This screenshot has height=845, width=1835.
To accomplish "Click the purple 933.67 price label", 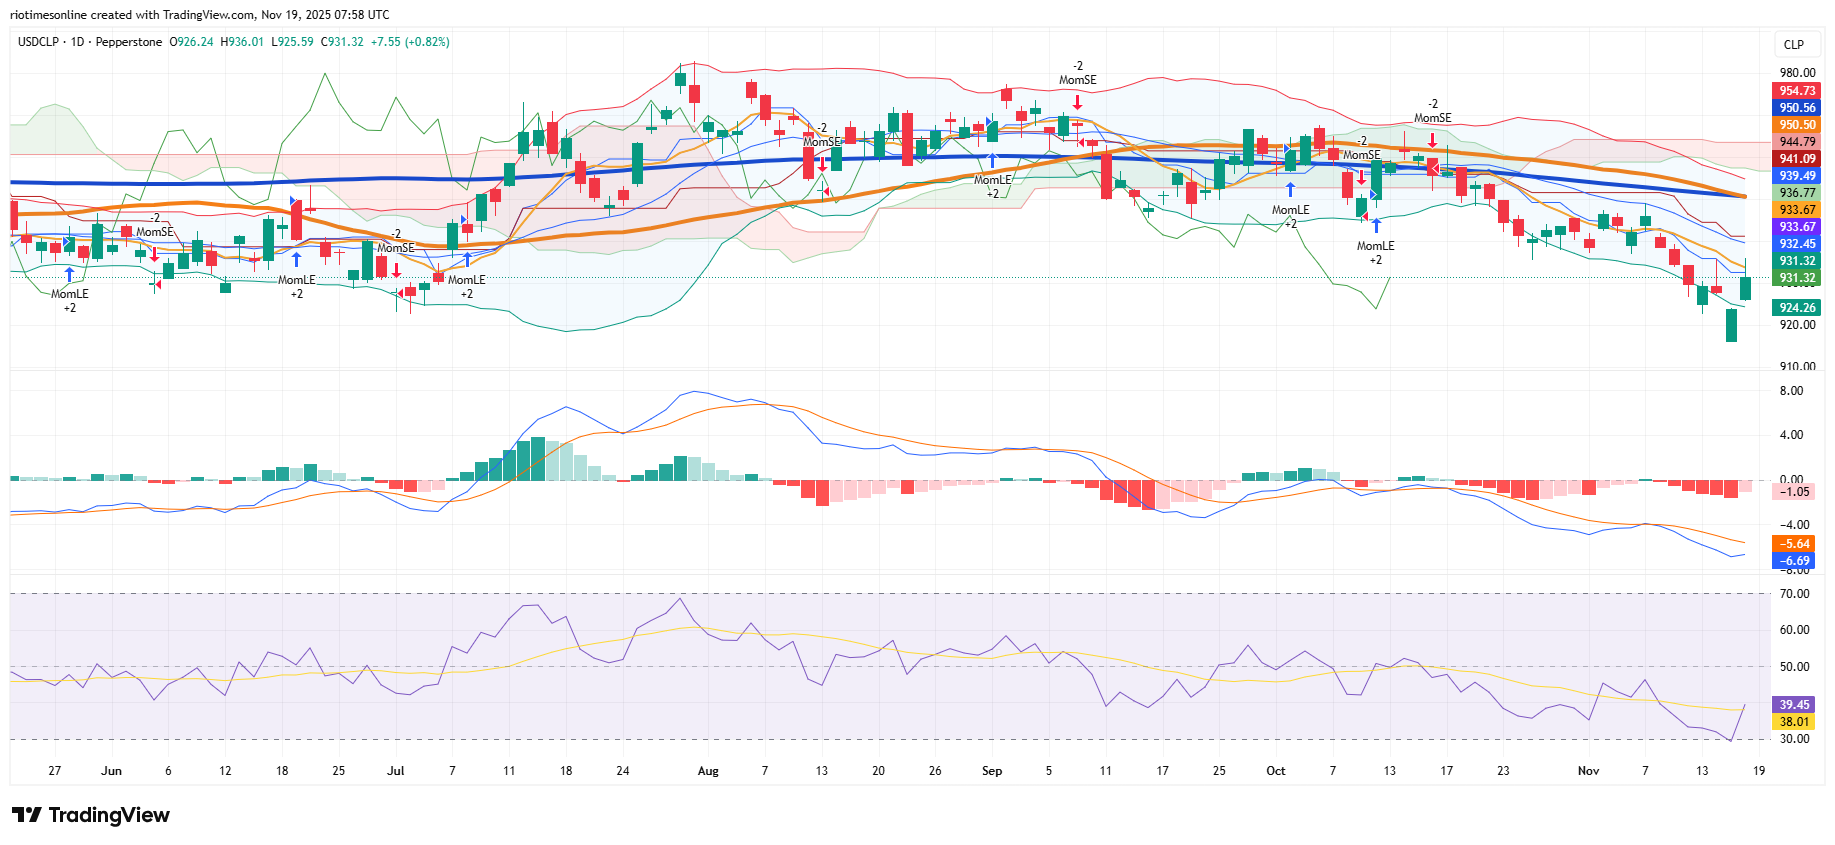I will click(x=1797, y=227).
